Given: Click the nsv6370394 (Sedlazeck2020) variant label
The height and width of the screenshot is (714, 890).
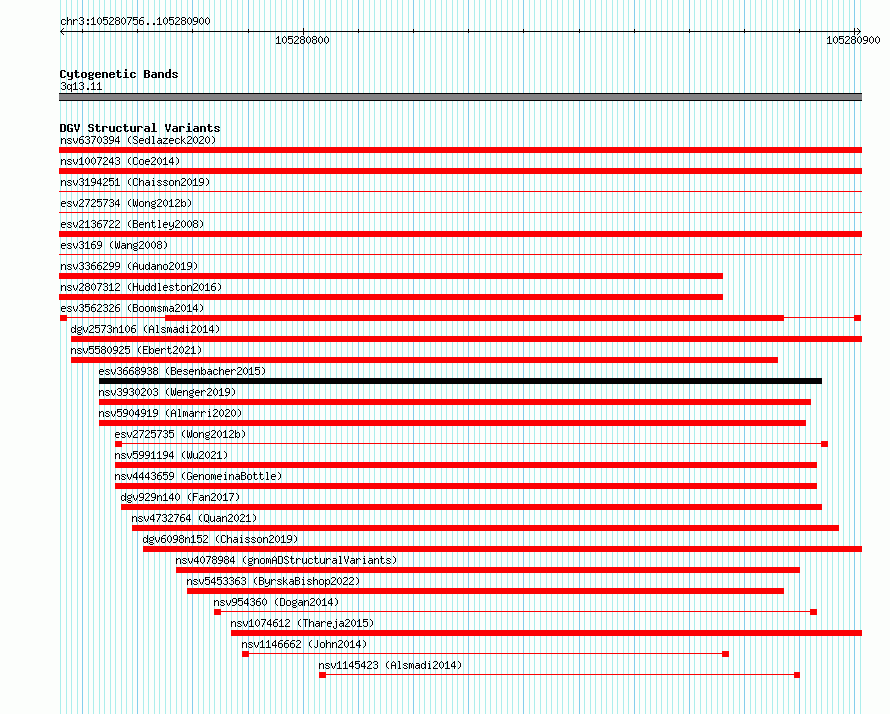Looking at the screenshot, I should [138, 140].
